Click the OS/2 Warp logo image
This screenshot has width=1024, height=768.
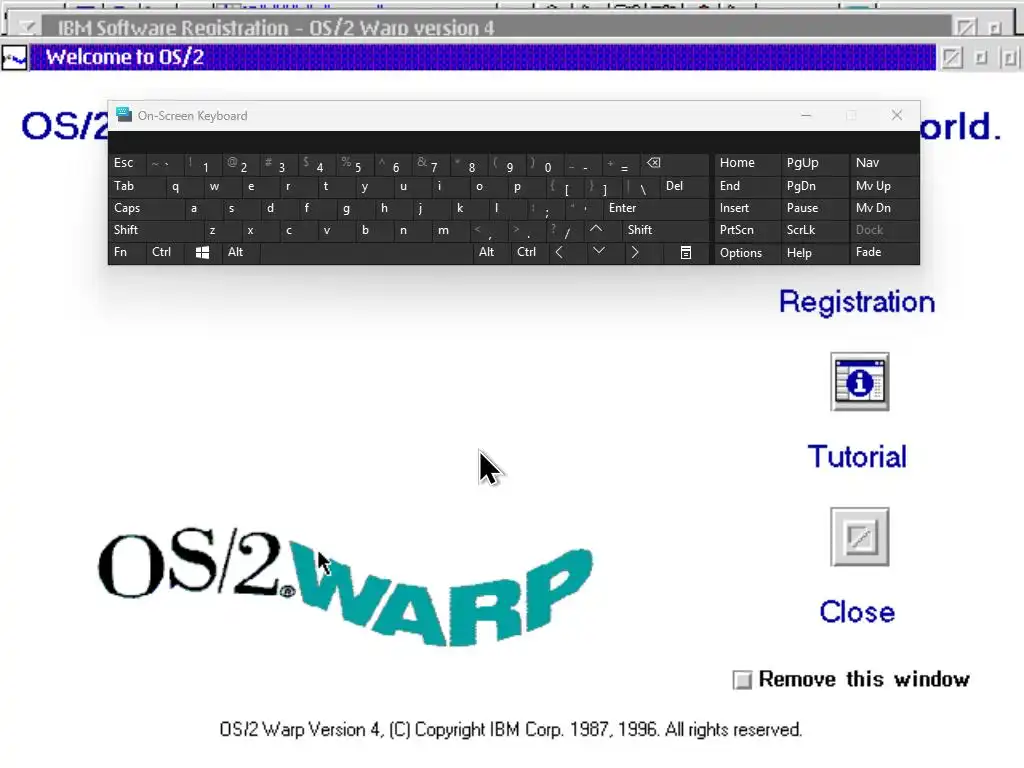point(346,589)
